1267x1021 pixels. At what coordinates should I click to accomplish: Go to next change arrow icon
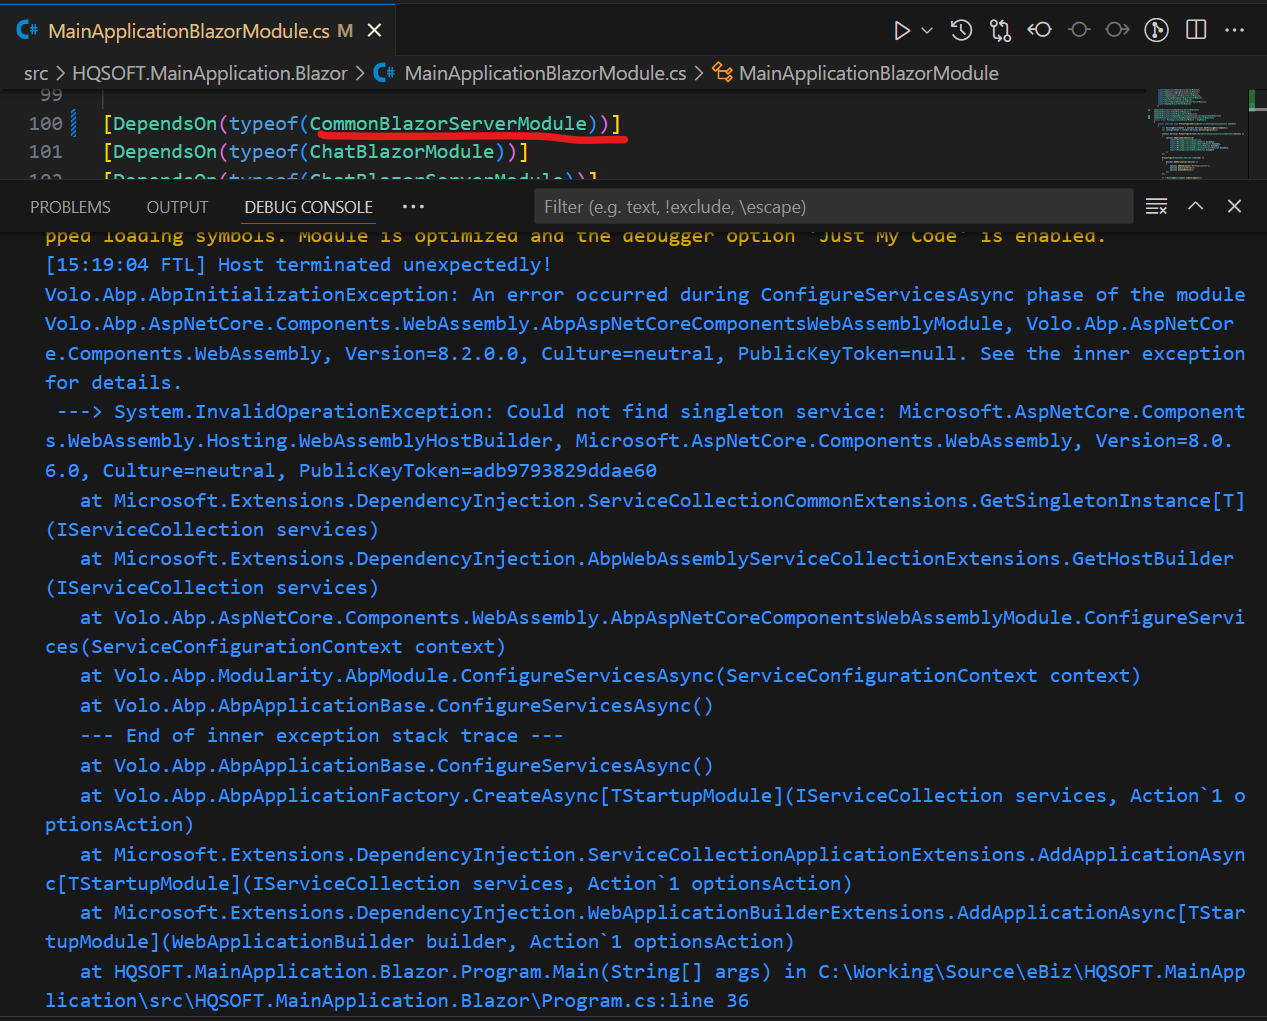point(1117,30)
